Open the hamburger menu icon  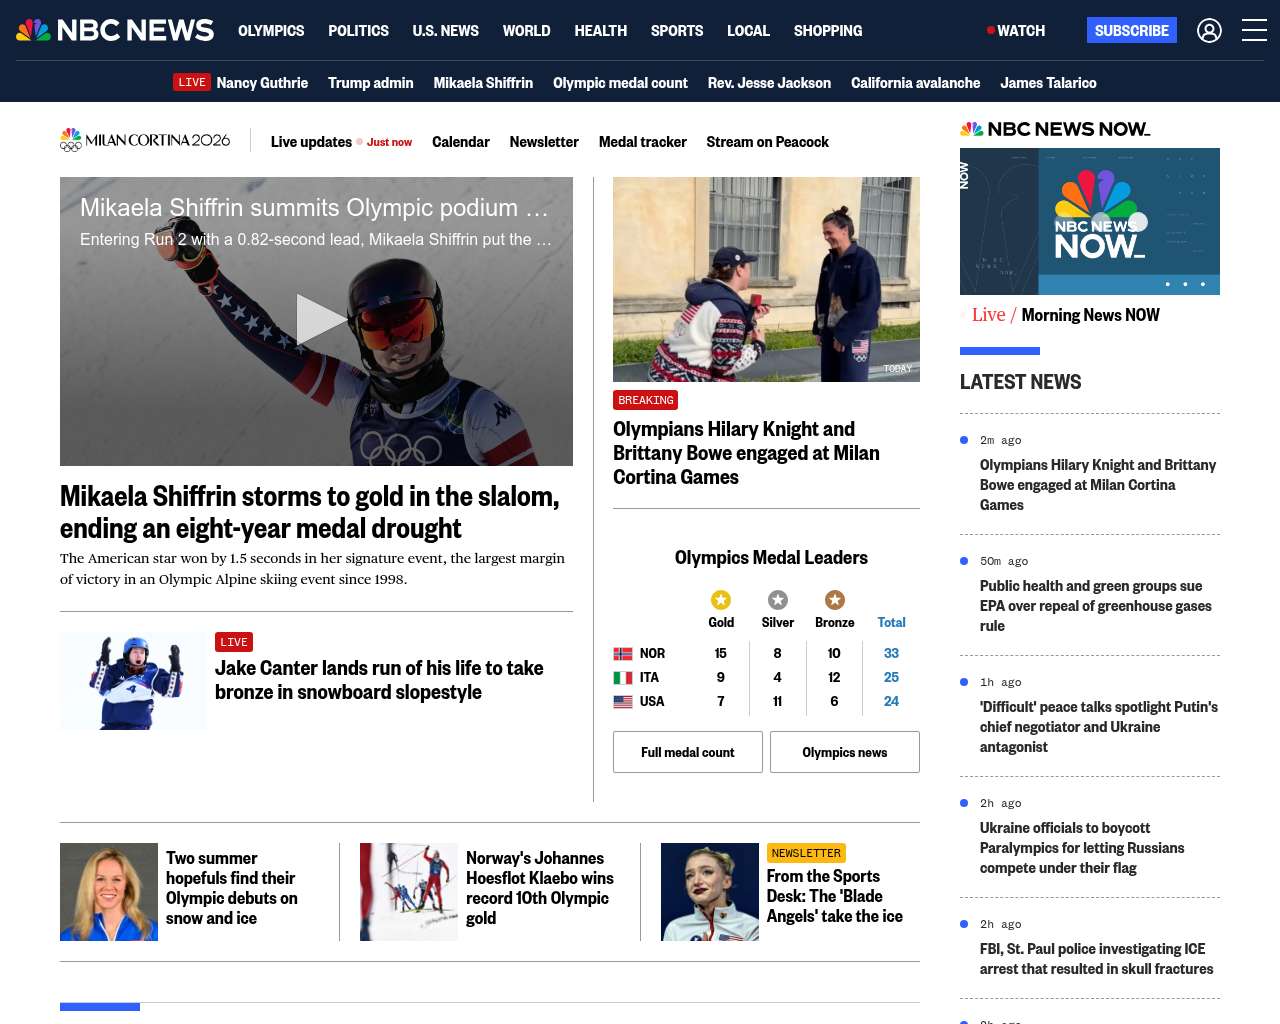tap(1254, 31)
